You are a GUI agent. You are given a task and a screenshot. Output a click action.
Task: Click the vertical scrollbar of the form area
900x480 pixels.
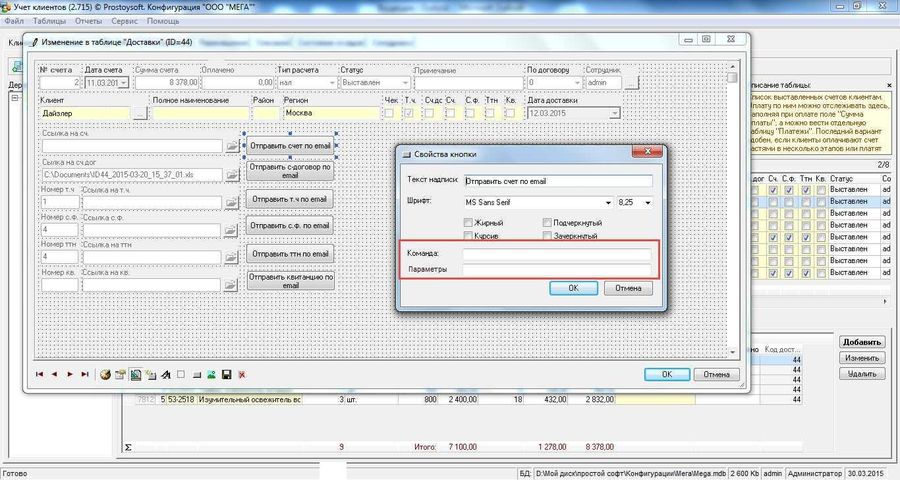click(732, 210)
